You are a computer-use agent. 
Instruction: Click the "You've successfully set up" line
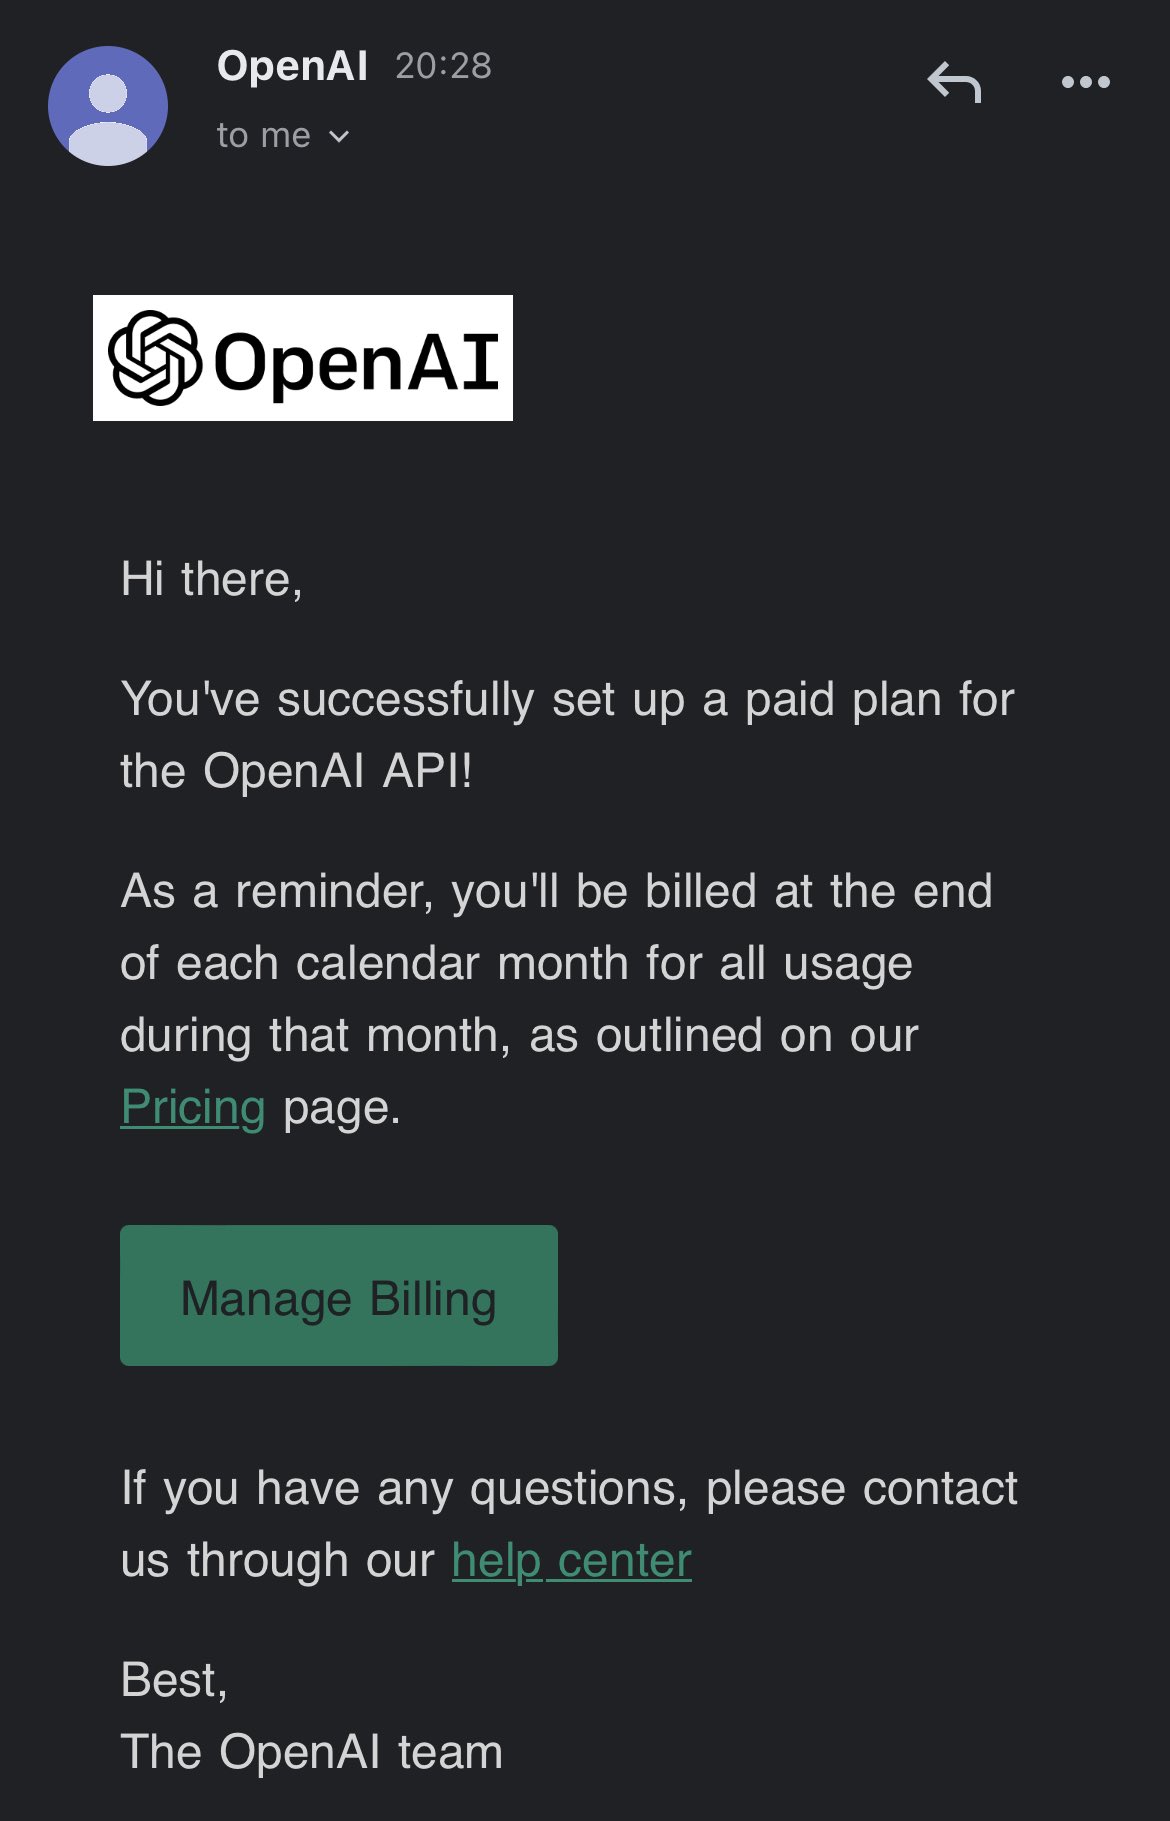[567, 699]
